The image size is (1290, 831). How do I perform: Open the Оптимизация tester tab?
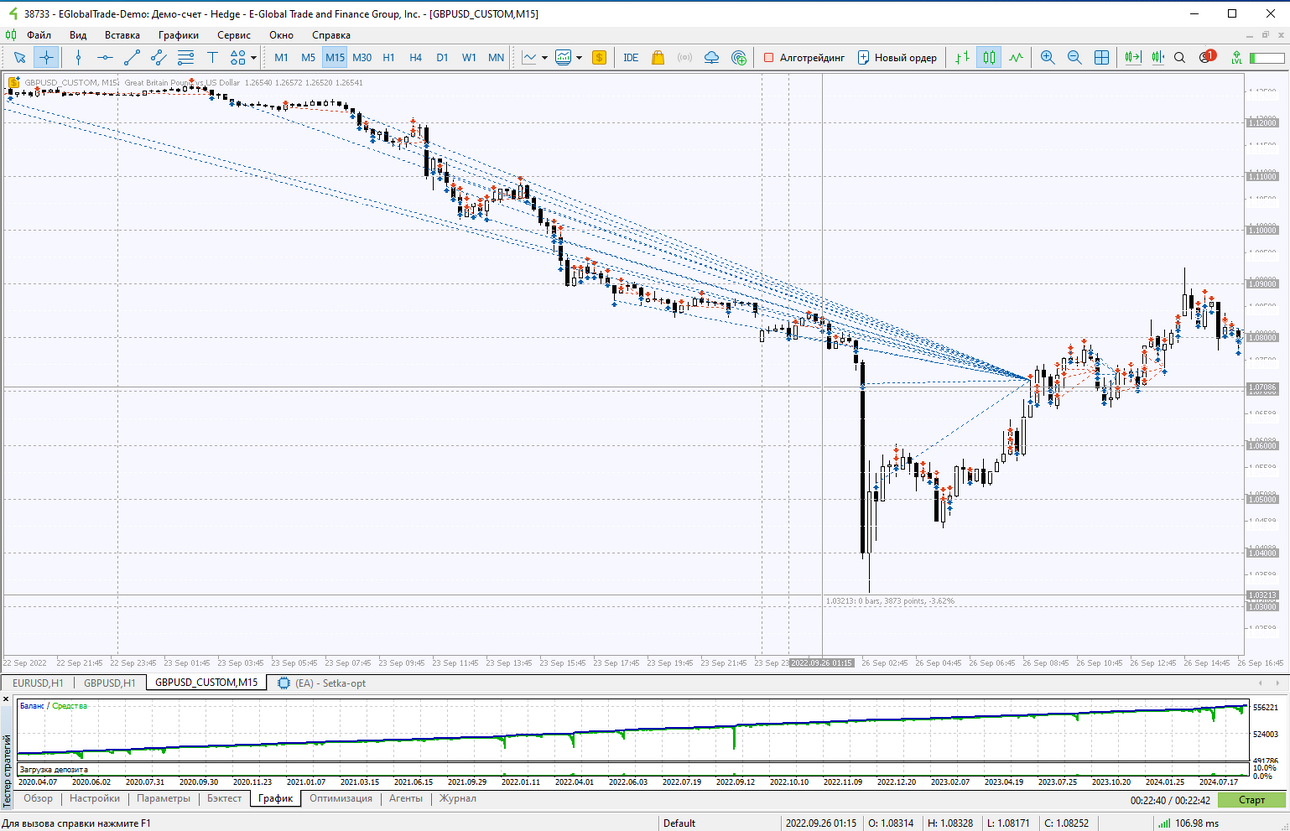point(341,799)
